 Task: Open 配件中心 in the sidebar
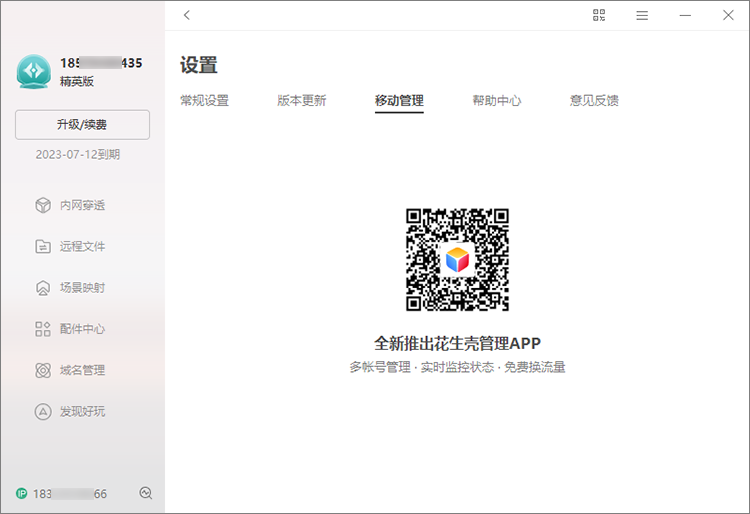coord(82,329)
